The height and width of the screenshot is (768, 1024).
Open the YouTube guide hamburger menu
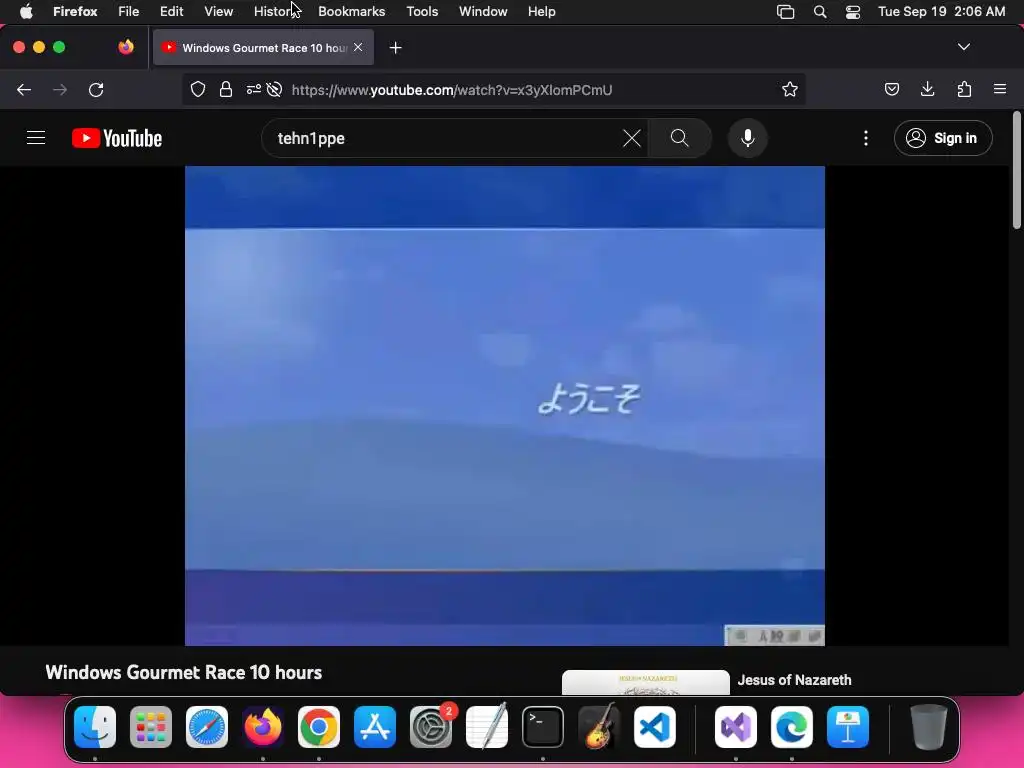tap(36, 138)
